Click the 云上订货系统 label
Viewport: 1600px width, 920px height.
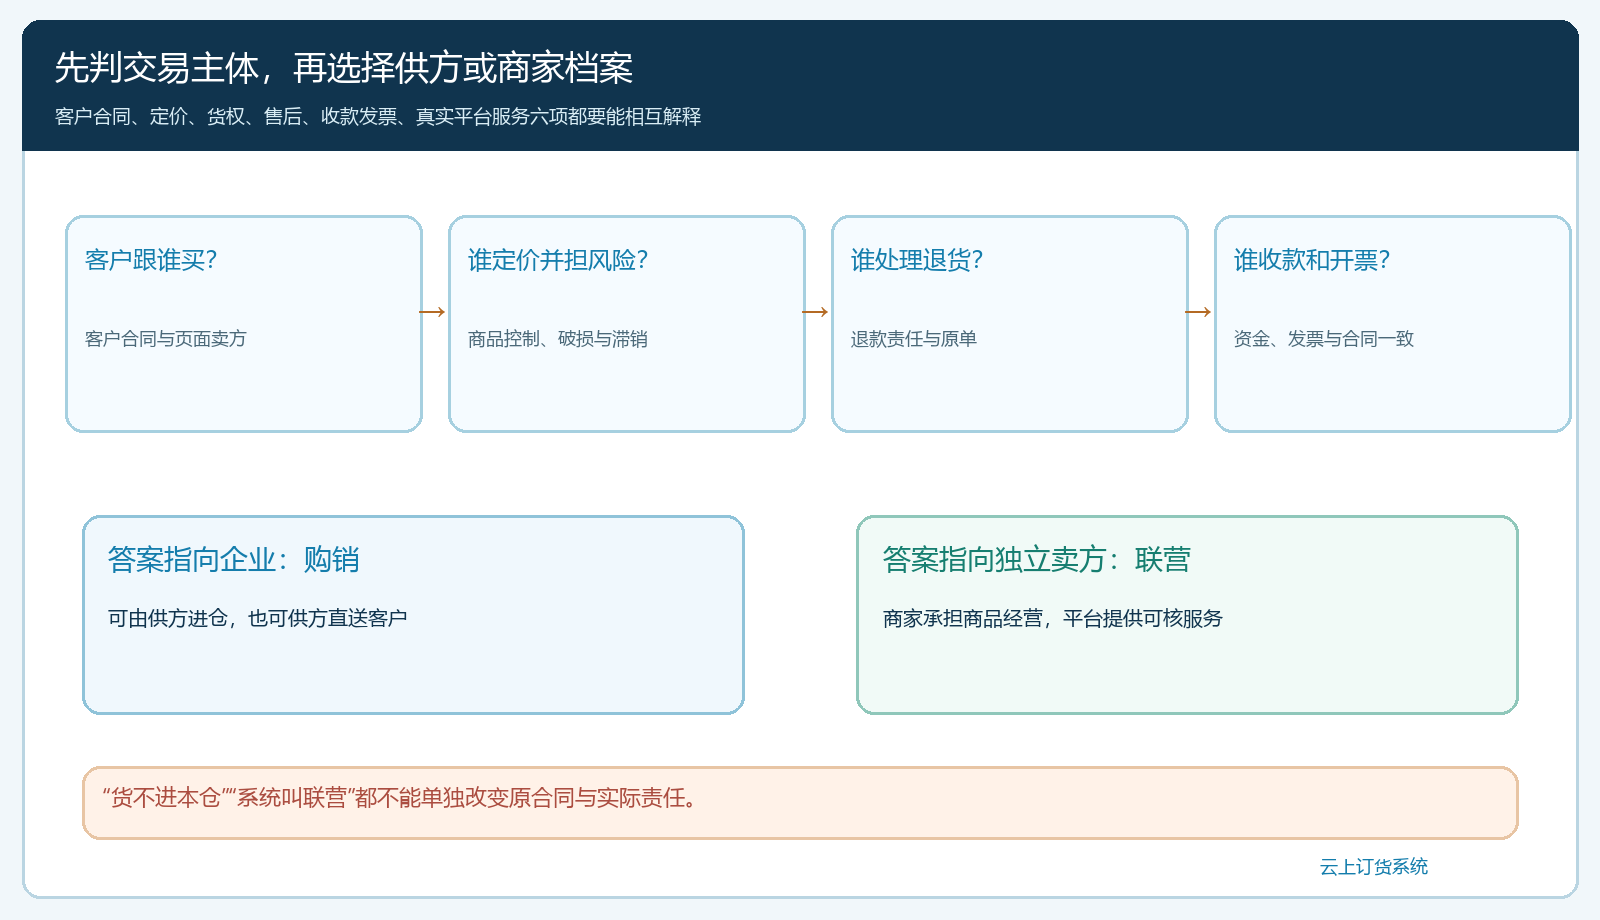pyautogui.click(x=1374, y=867)
